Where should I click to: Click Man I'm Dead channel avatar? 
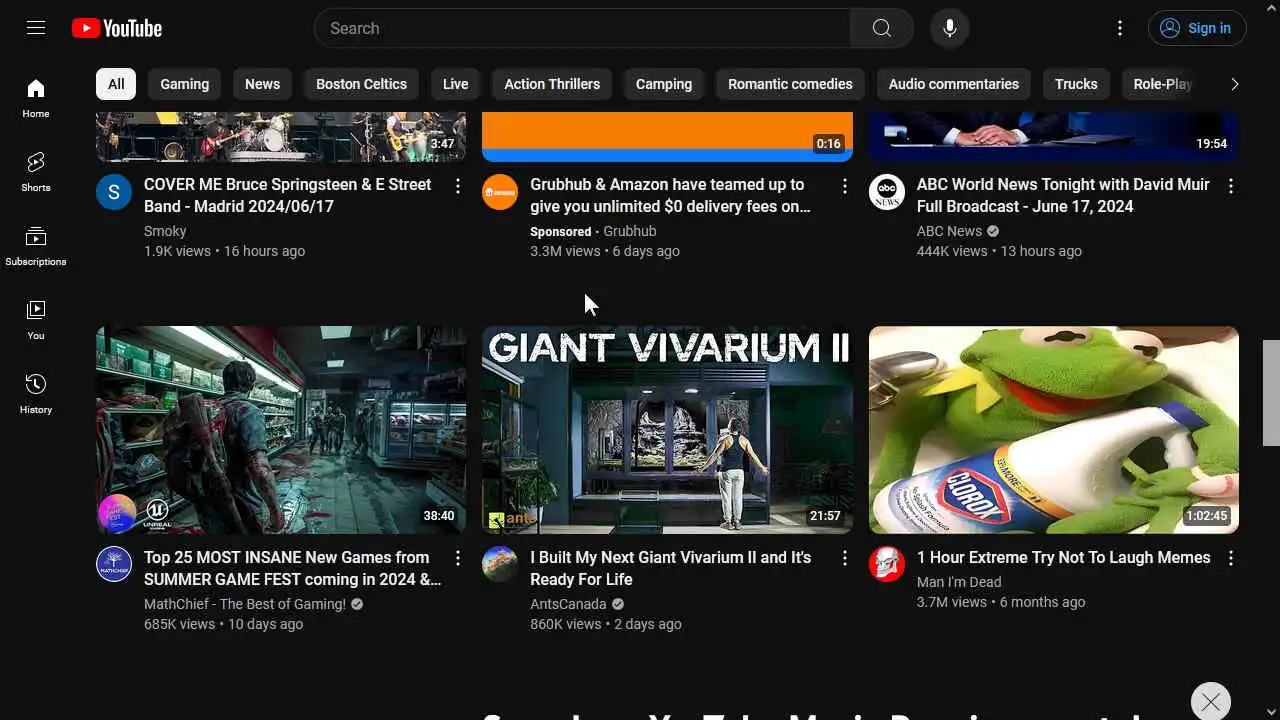[887, 565]
